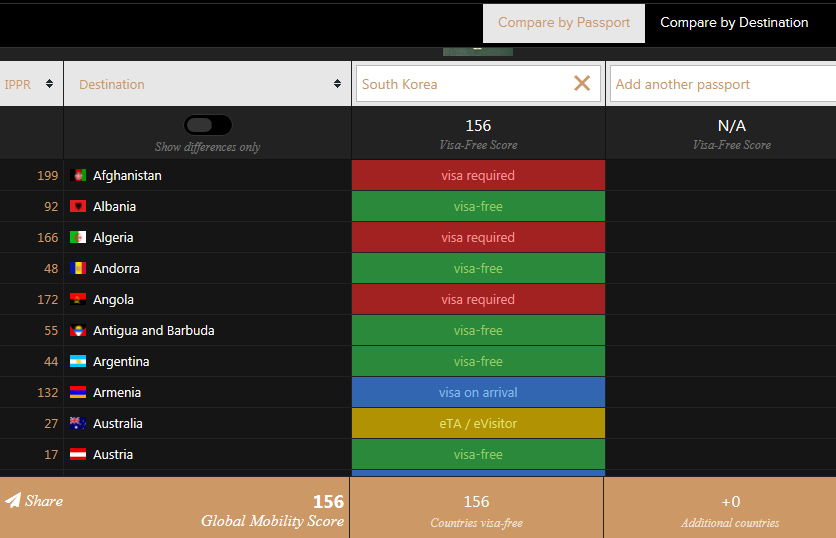Select the Albania destination name
Viewport: 836px width, 538px height.
tap(114, 206)
